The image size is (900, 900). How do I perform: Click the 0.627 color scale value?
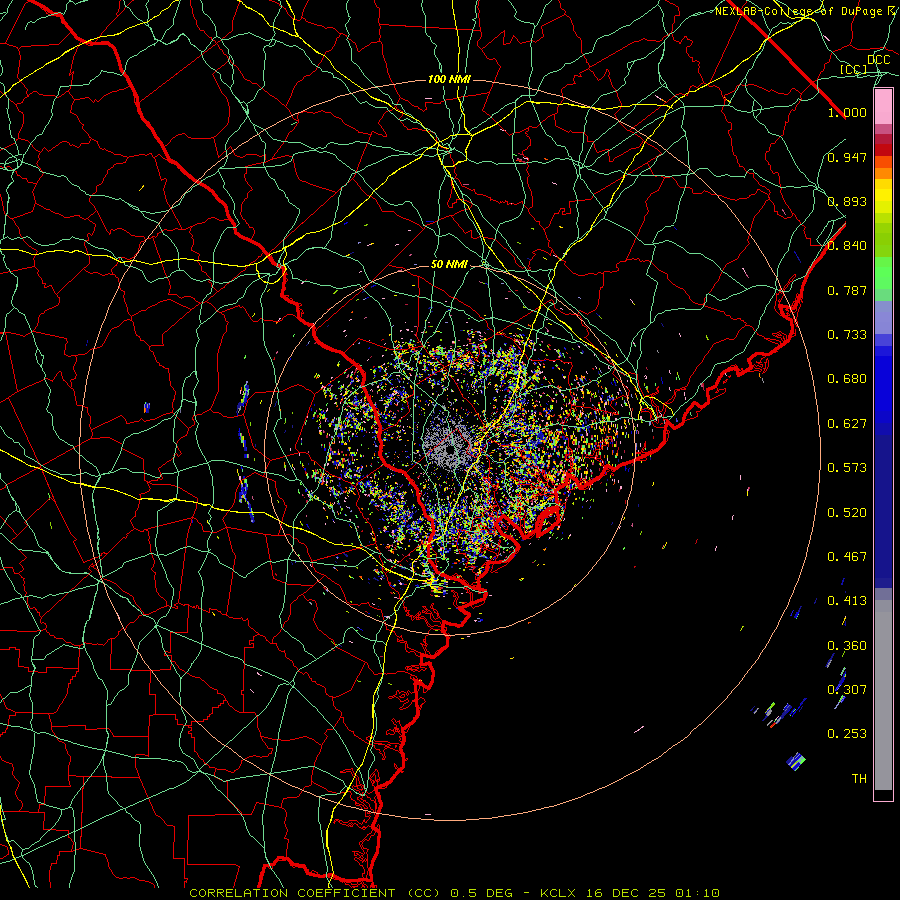click(847, 424)
